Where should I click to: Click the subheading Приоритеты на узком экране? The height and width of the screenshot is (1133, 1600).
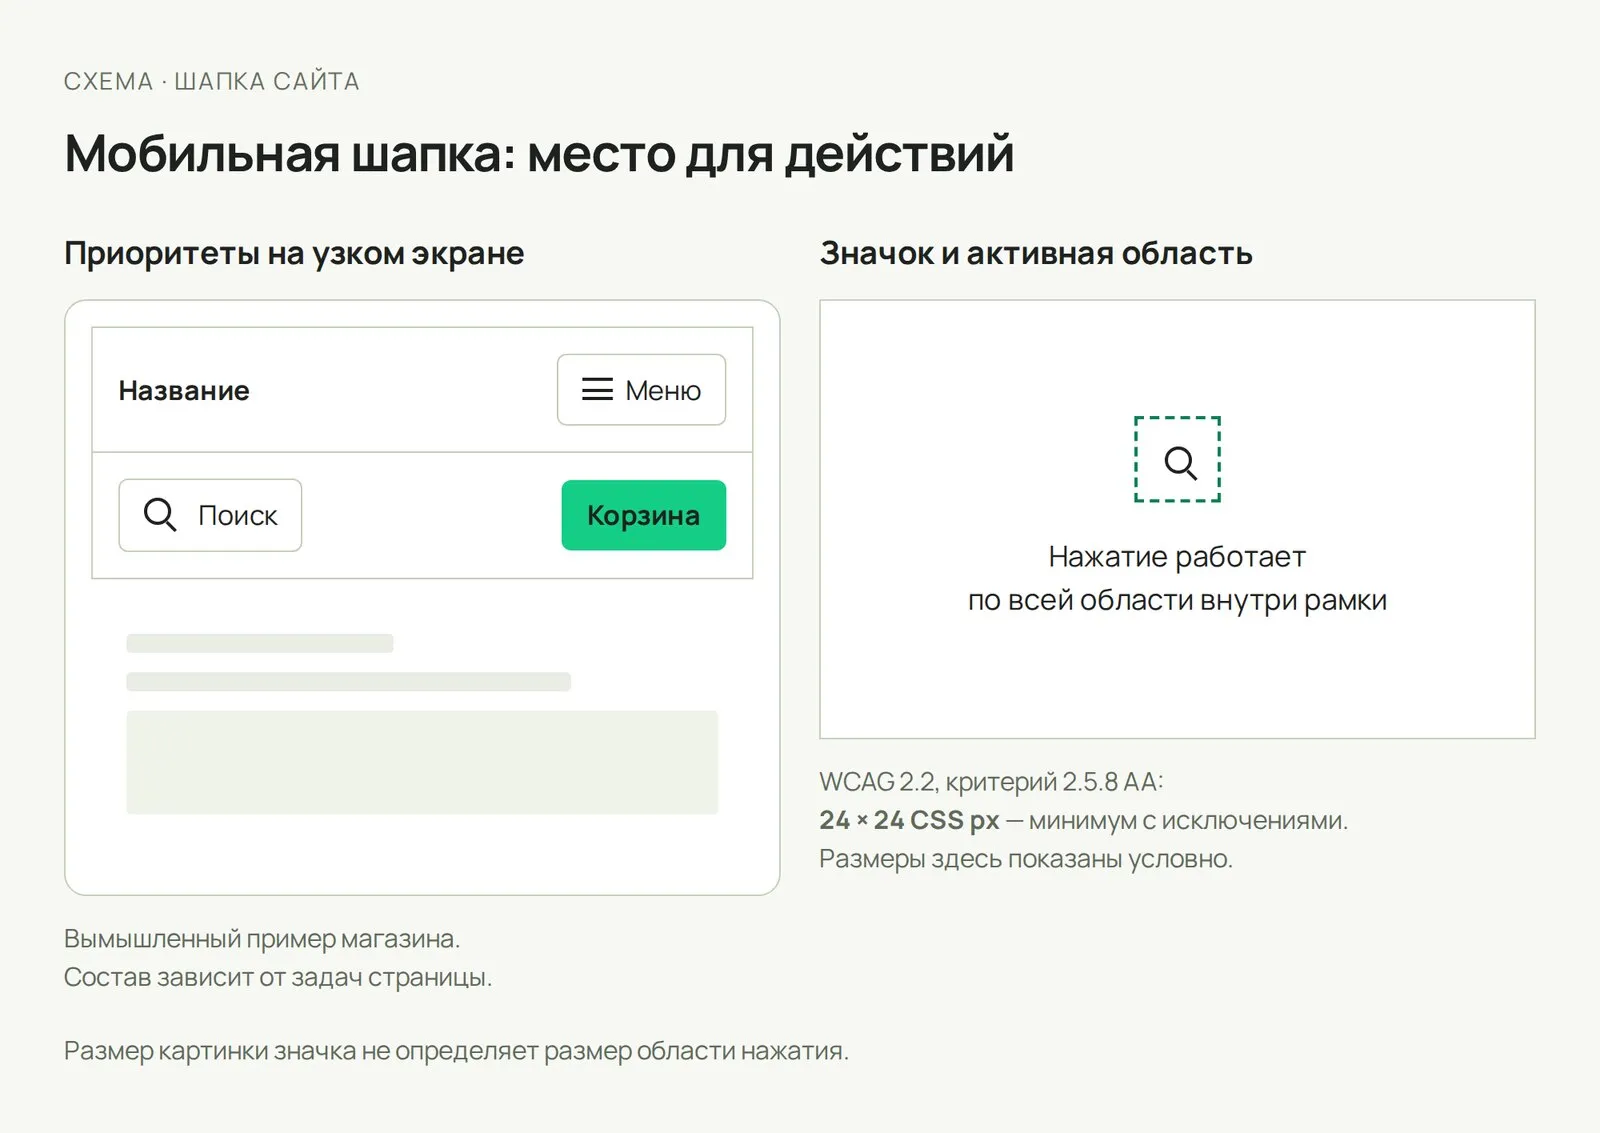coord(294,254)
